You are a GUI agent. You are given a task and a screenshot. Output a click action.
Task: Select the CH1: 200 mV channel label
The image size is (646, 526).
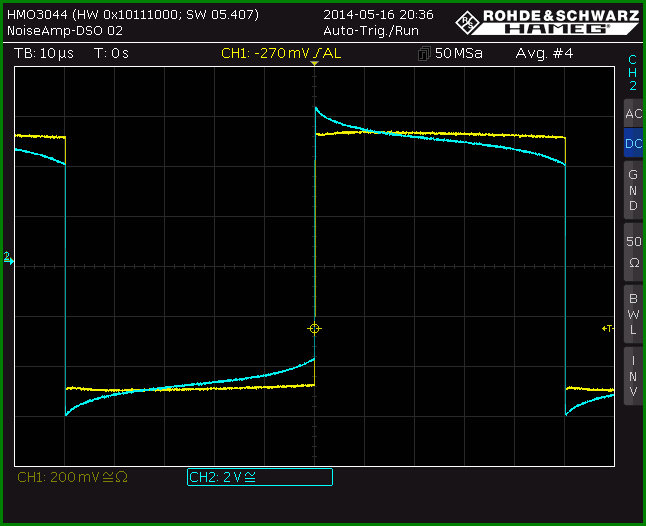click(x=73, y=477)
